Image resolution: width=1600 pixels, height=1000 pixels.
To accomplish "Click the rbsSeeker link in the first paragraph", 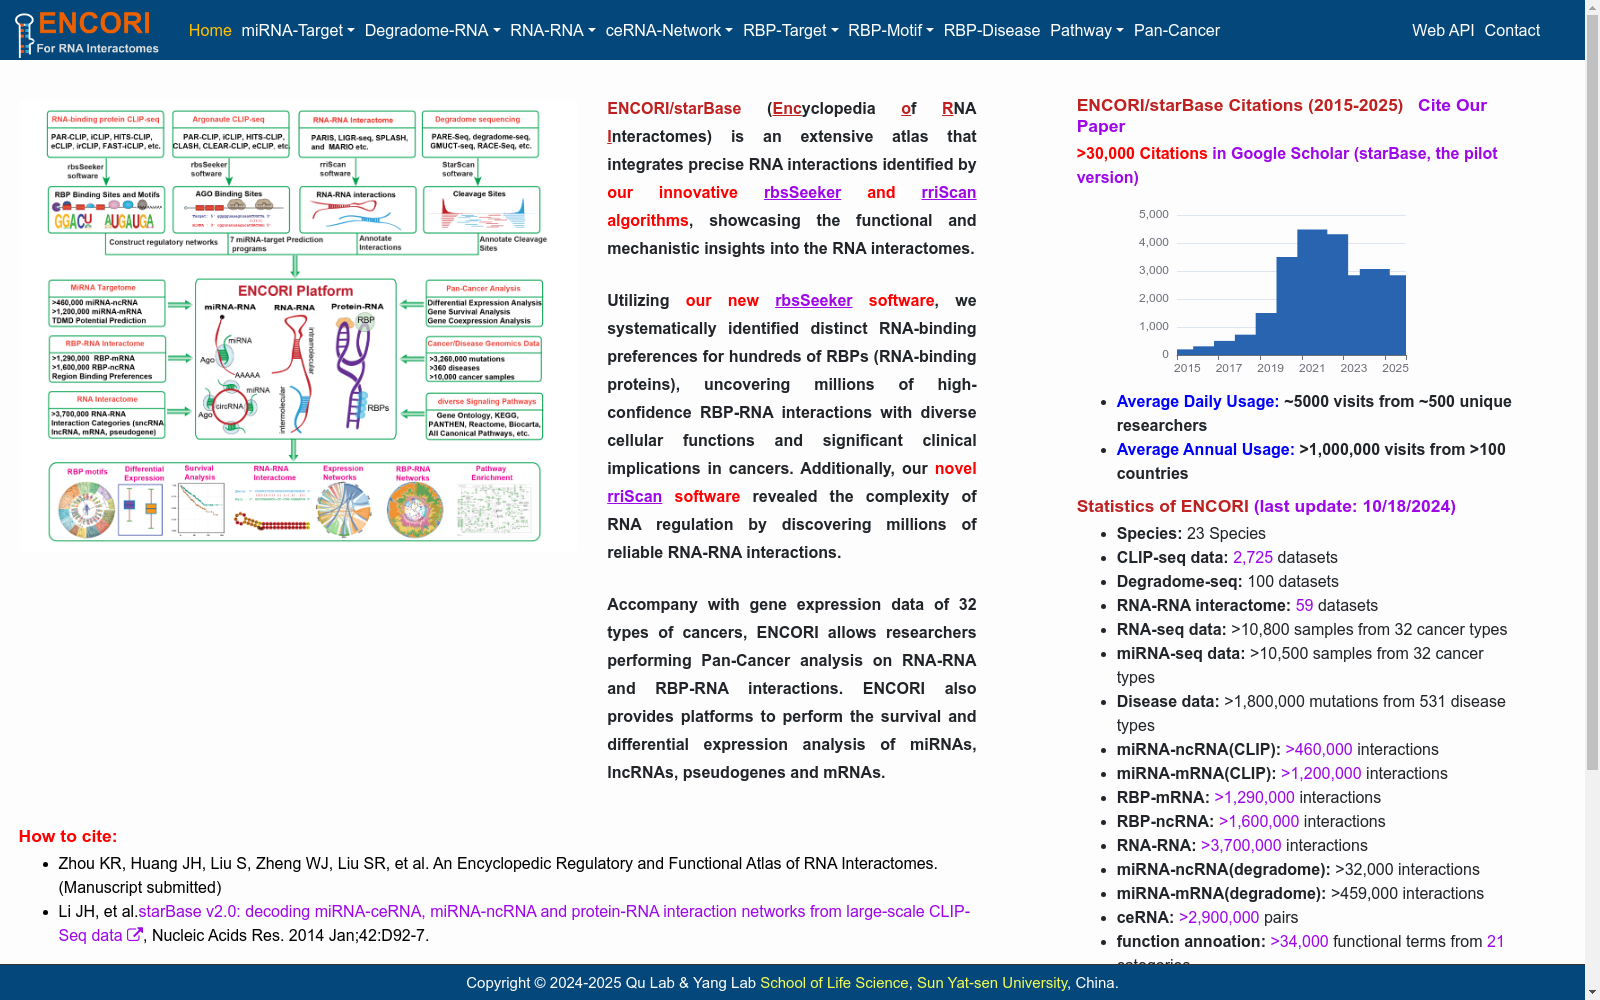I will click(x=802, y=192).
